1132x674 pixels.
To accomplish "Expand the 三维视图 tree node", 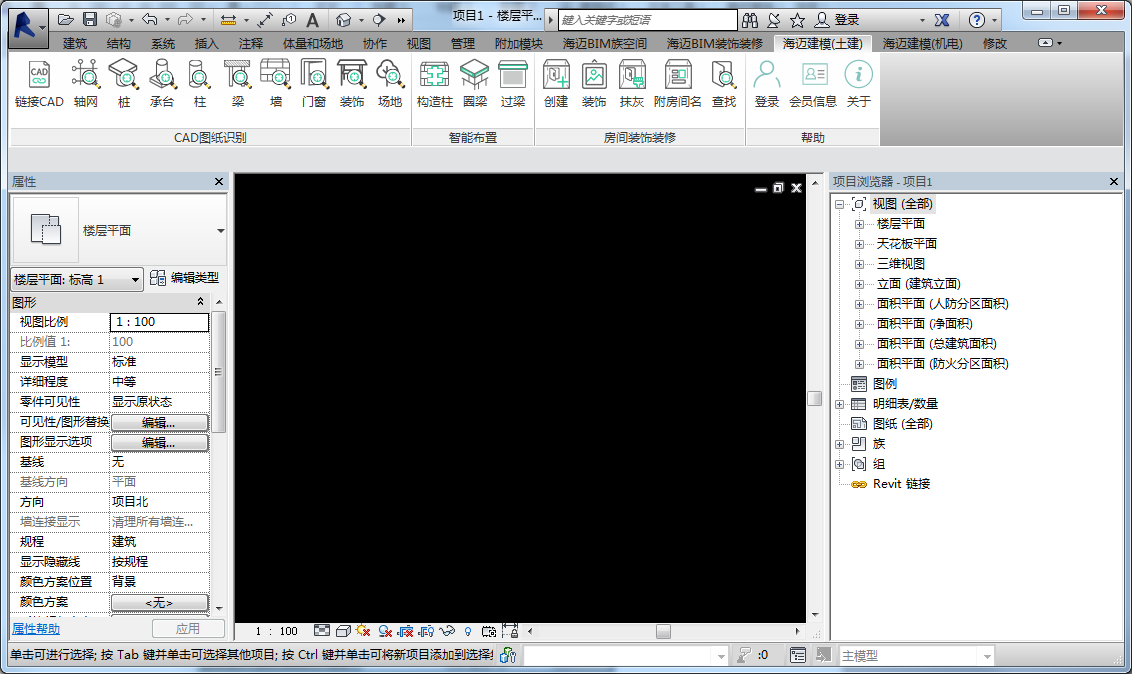I will [859, 264].
